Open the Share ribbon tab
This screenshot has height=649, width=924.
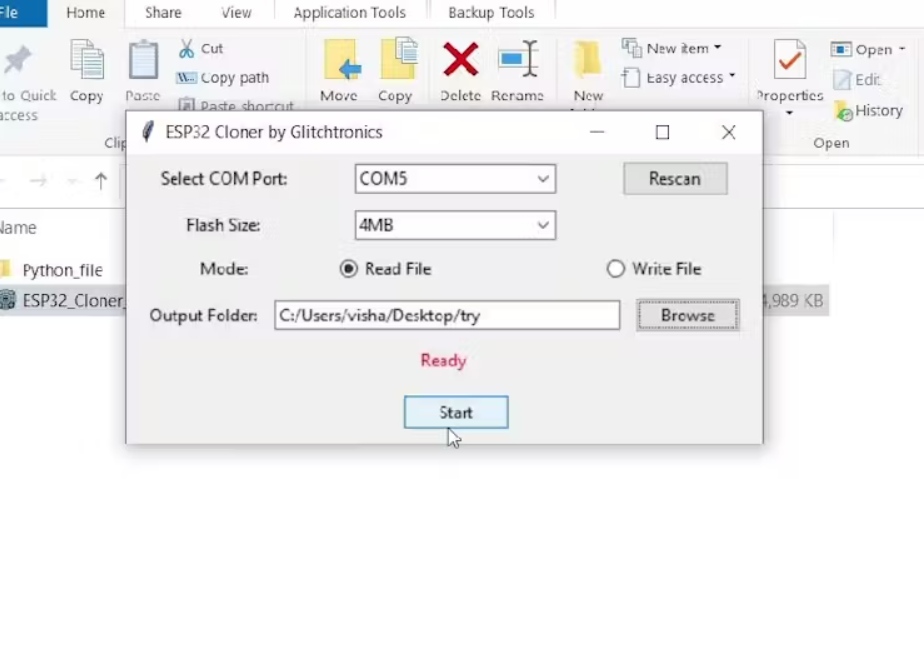163,12
